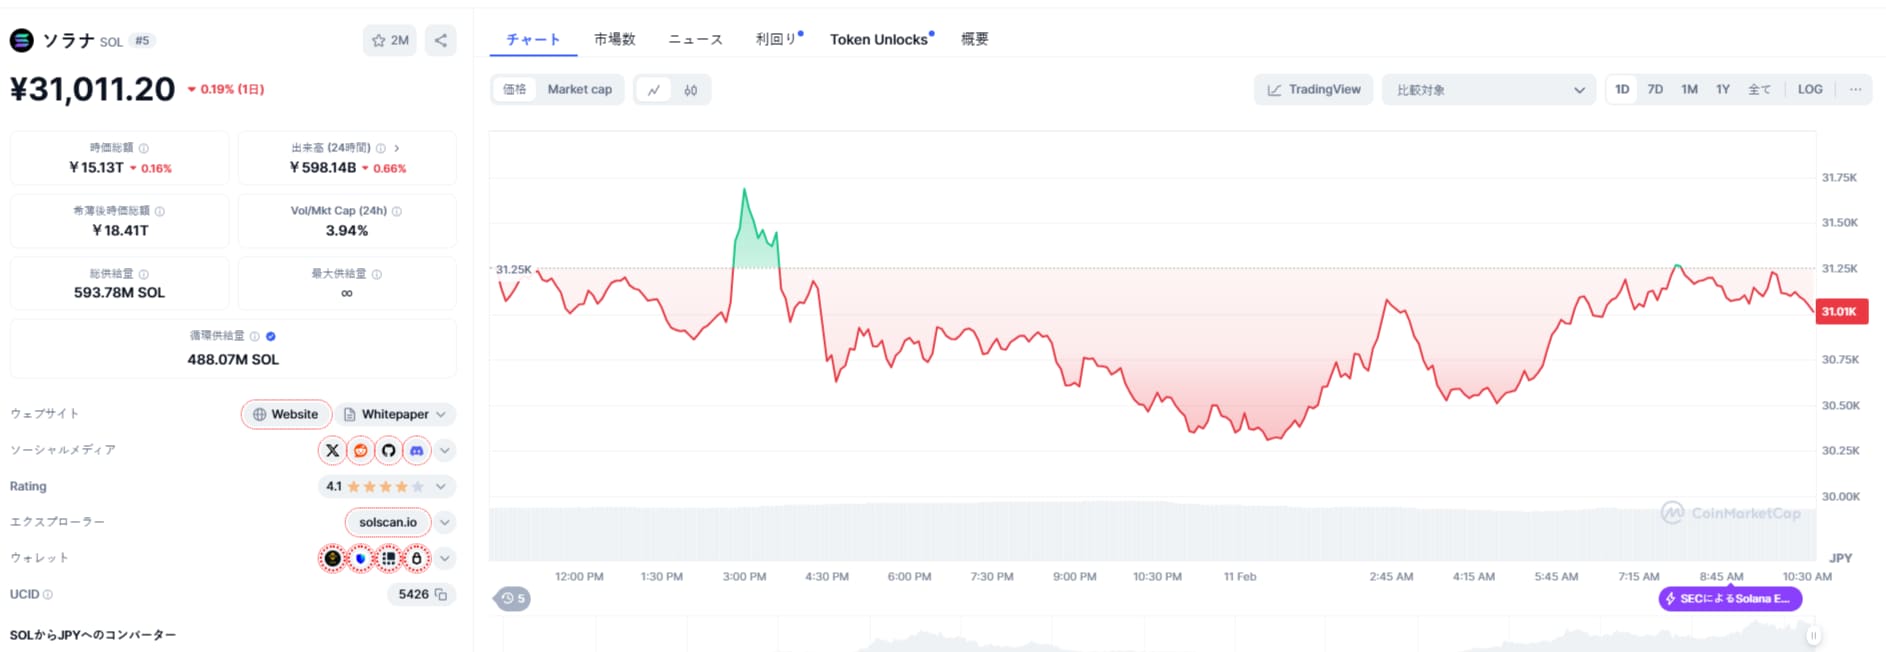Open market cap info icon tooltip
The width and height of the screenshot is (1886, 652).
(x=144, y=148)
